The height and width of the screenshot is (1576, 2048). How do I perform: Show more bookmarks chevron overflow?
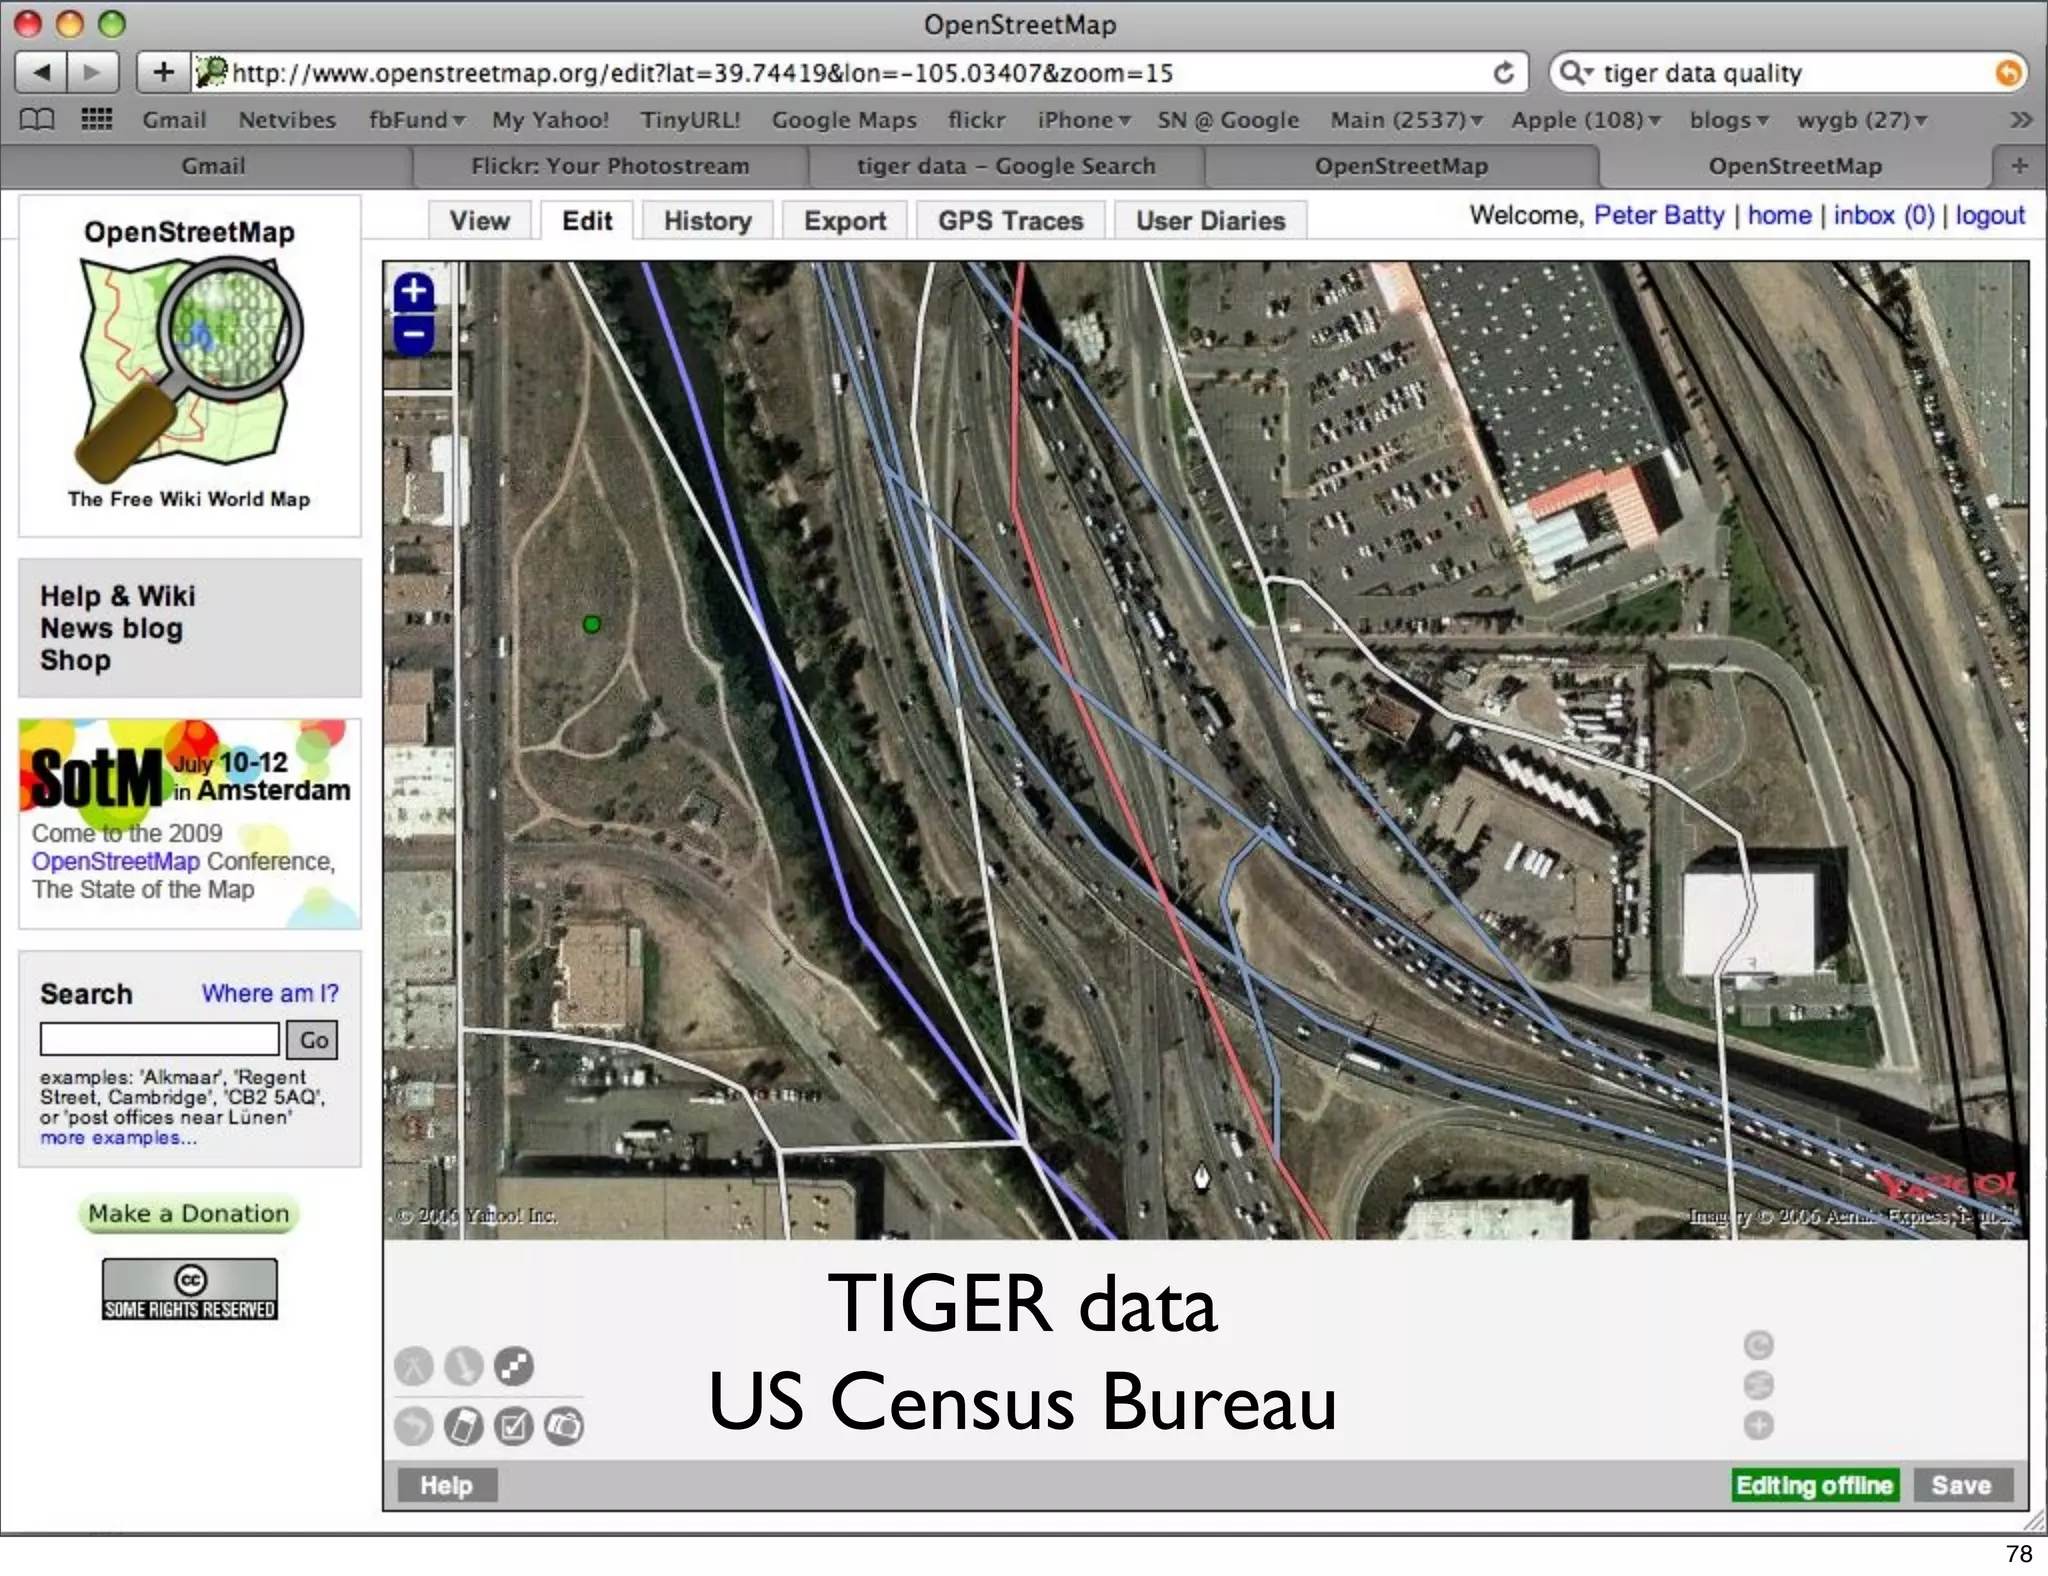2020,120
